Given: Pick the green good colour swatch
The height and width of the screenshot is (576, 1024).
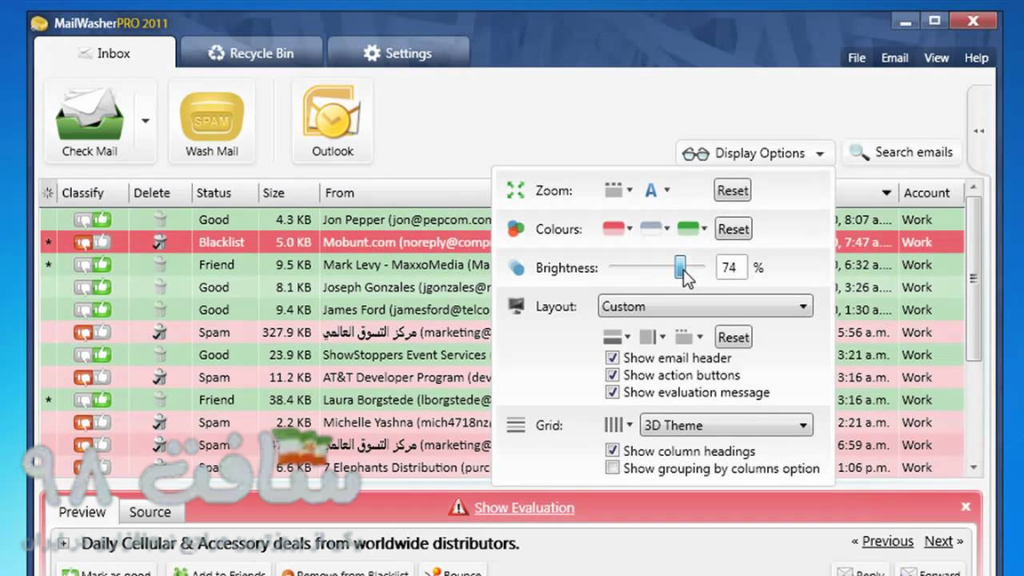Looking at the screenshot, I should (x=692, y=229).
